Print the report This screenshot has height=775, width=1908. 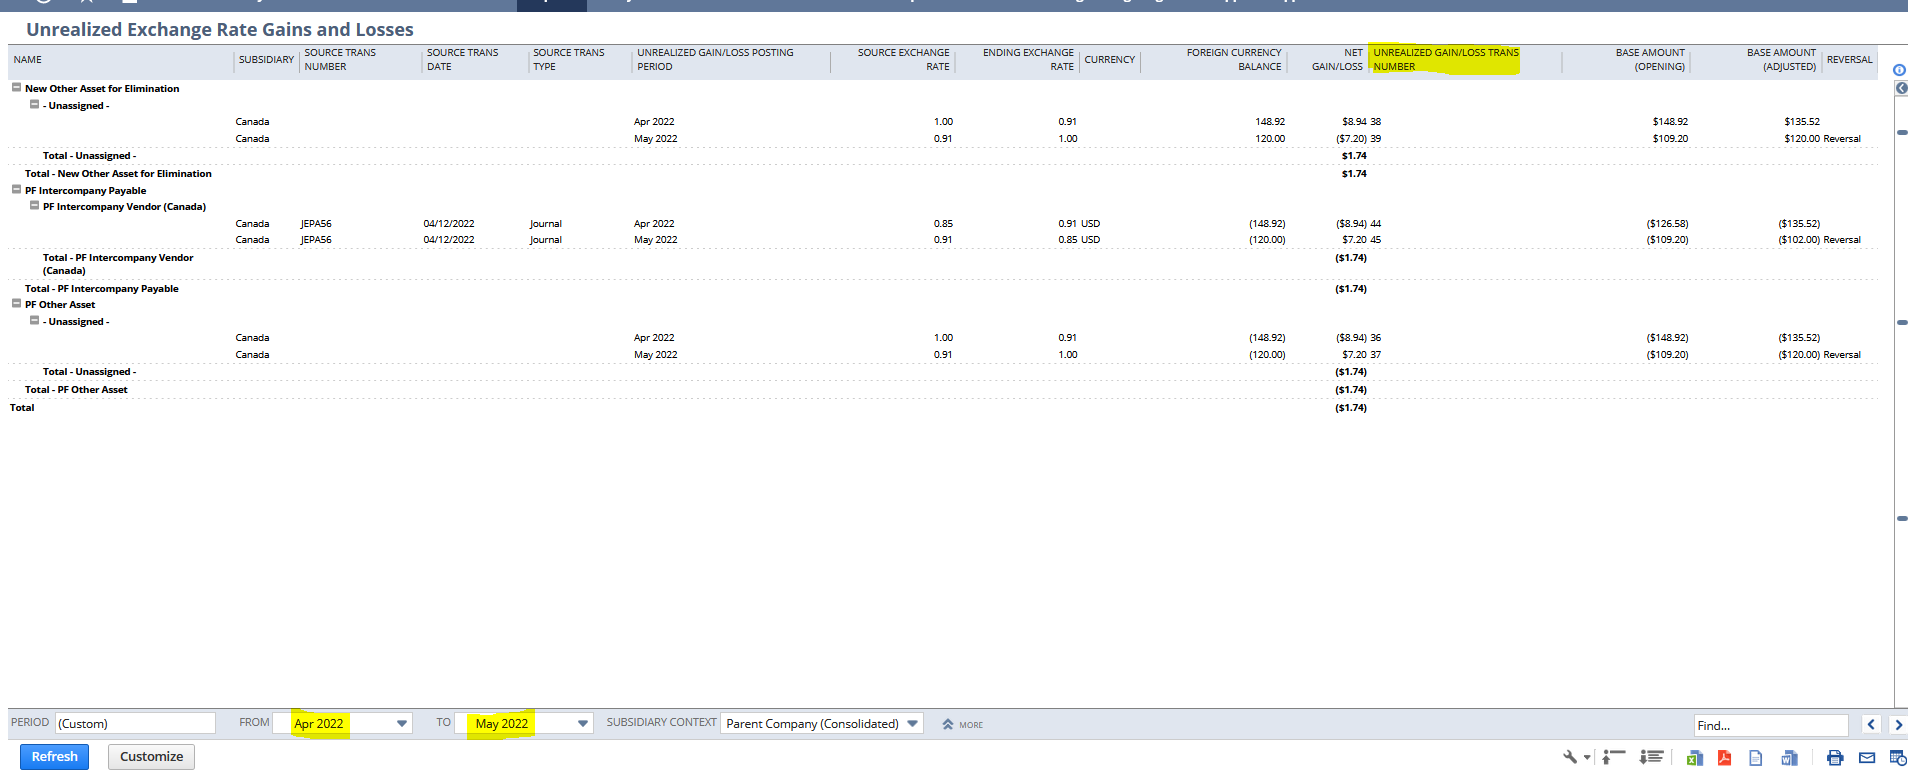pos(1834,758)
